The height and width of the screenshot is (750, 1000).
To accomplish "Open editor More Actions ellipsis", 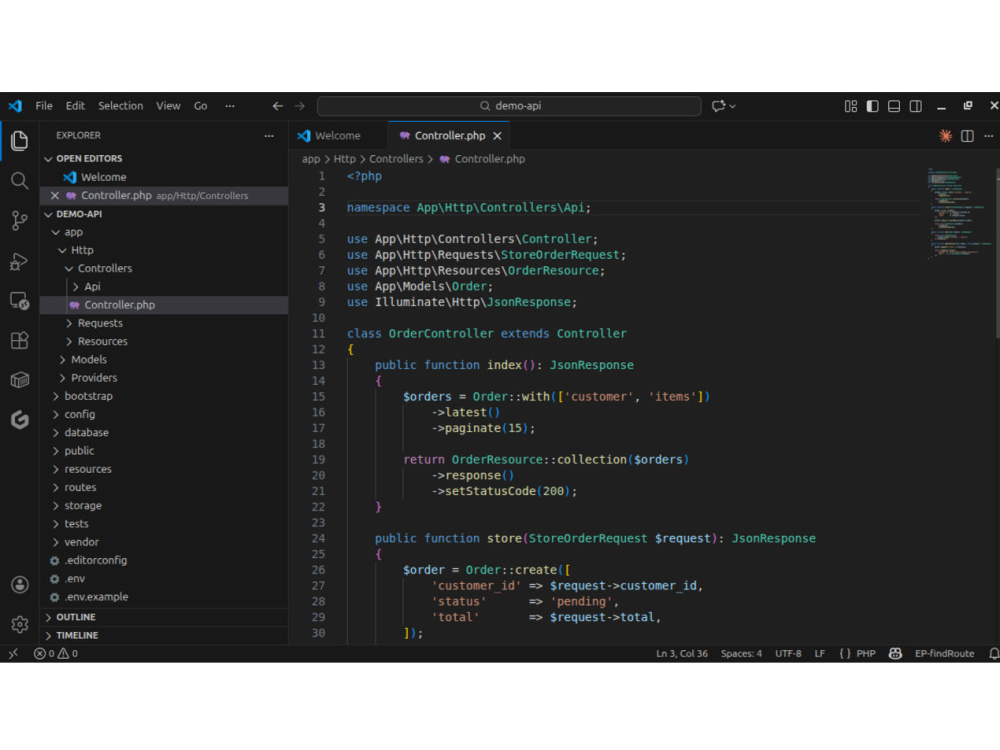I will tap(989, 136).
